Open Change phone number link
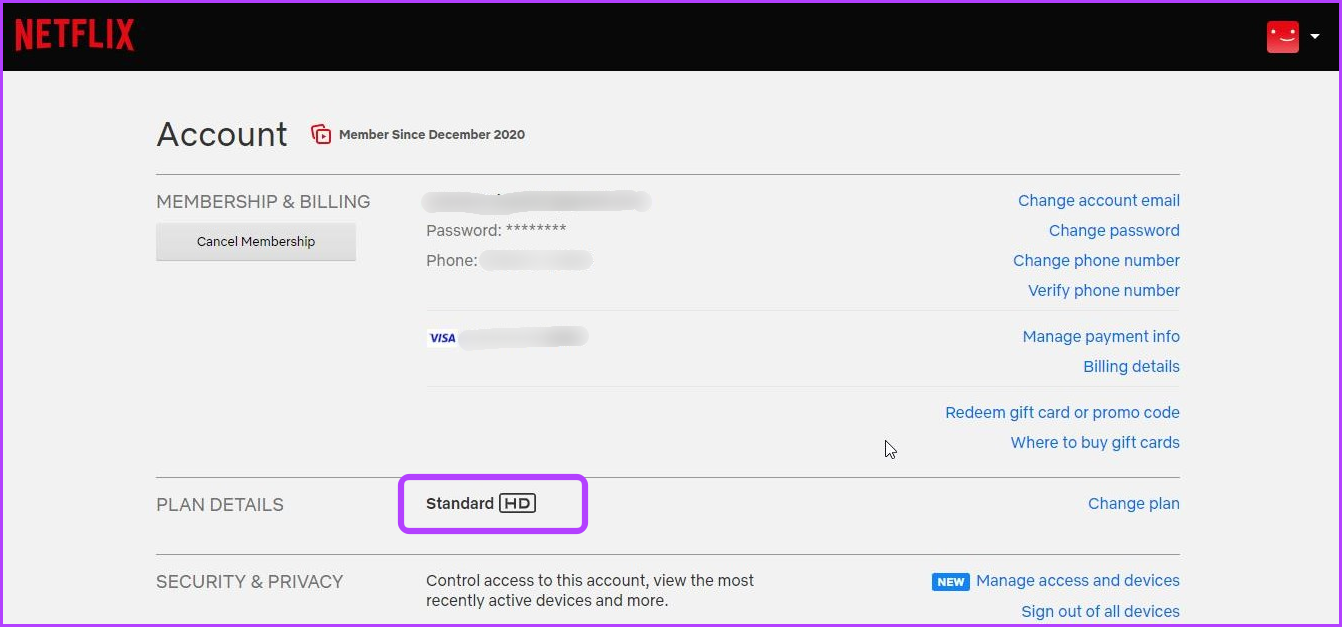Viewport: 1342px width, 627px height. coord(1096,260)
